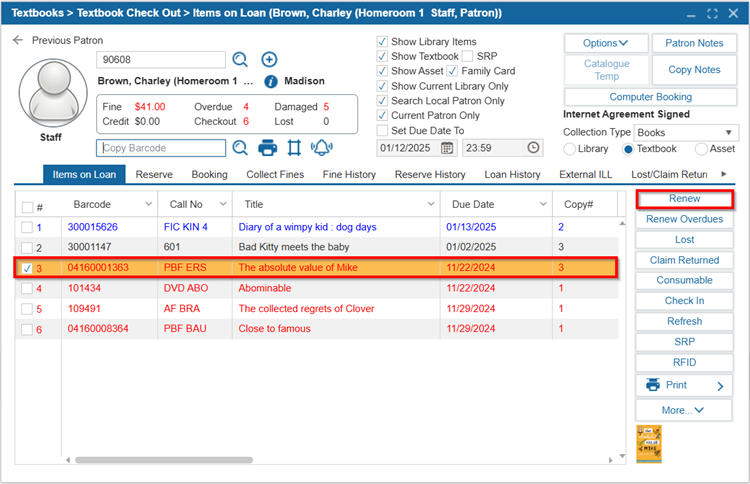The width and height of the screenshot is (750, 484).
Task: Open Call No column filter arrow
Action: (x=223, y=204)
